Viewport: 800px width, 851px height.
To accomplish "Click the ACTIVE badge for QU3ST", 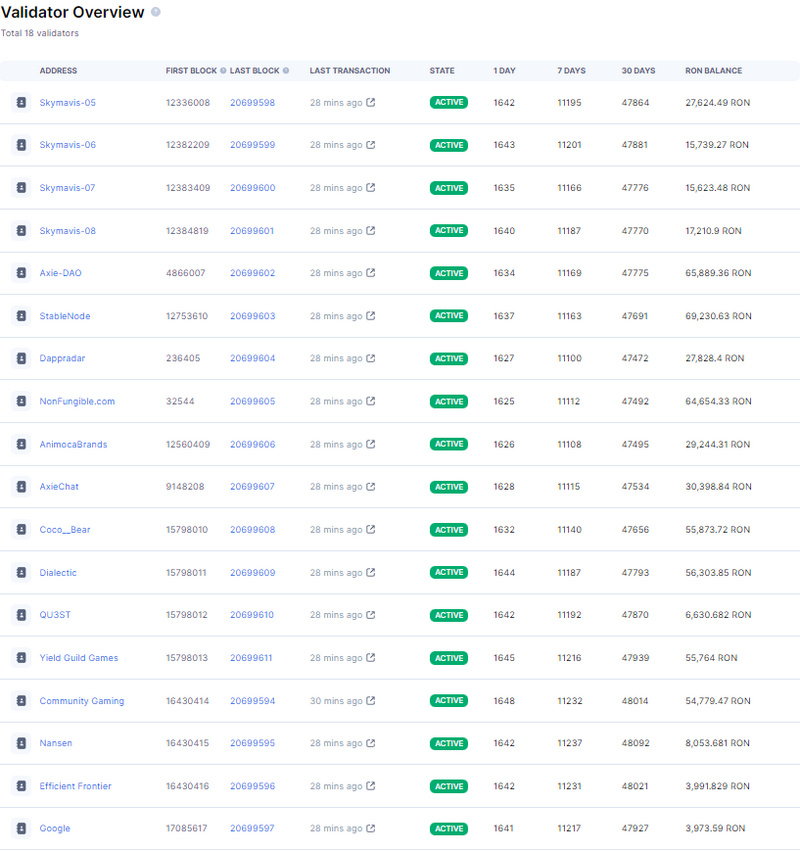I will click(x=449, y=615).
